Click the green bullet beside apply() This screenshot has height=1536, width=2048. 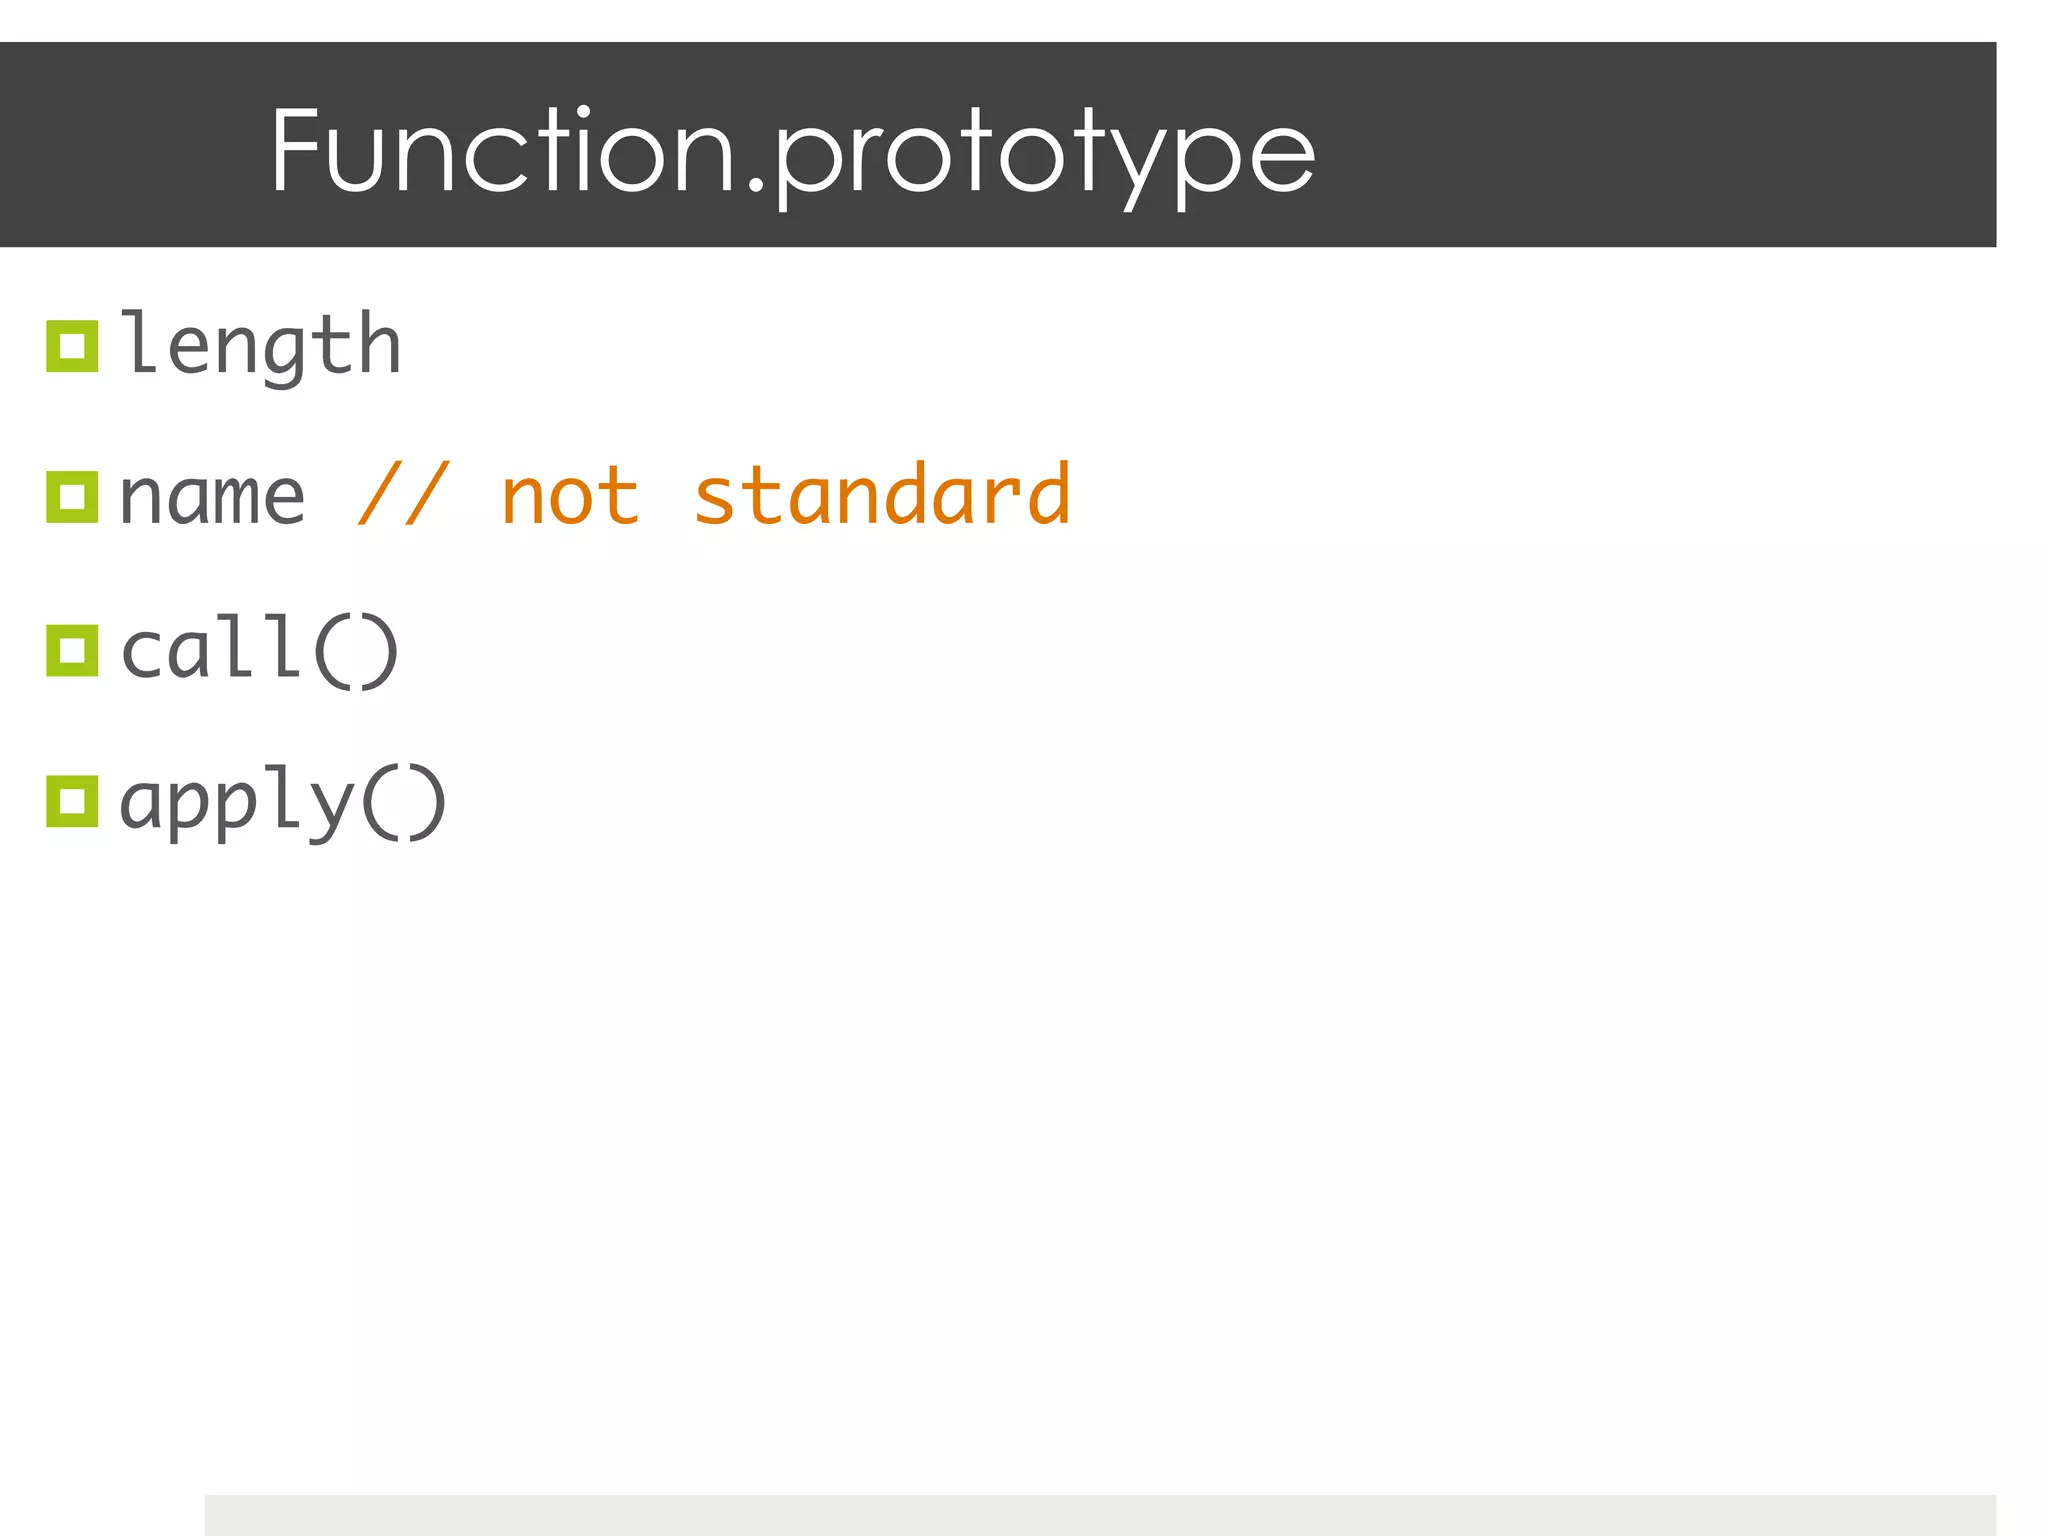coord(72,801)
